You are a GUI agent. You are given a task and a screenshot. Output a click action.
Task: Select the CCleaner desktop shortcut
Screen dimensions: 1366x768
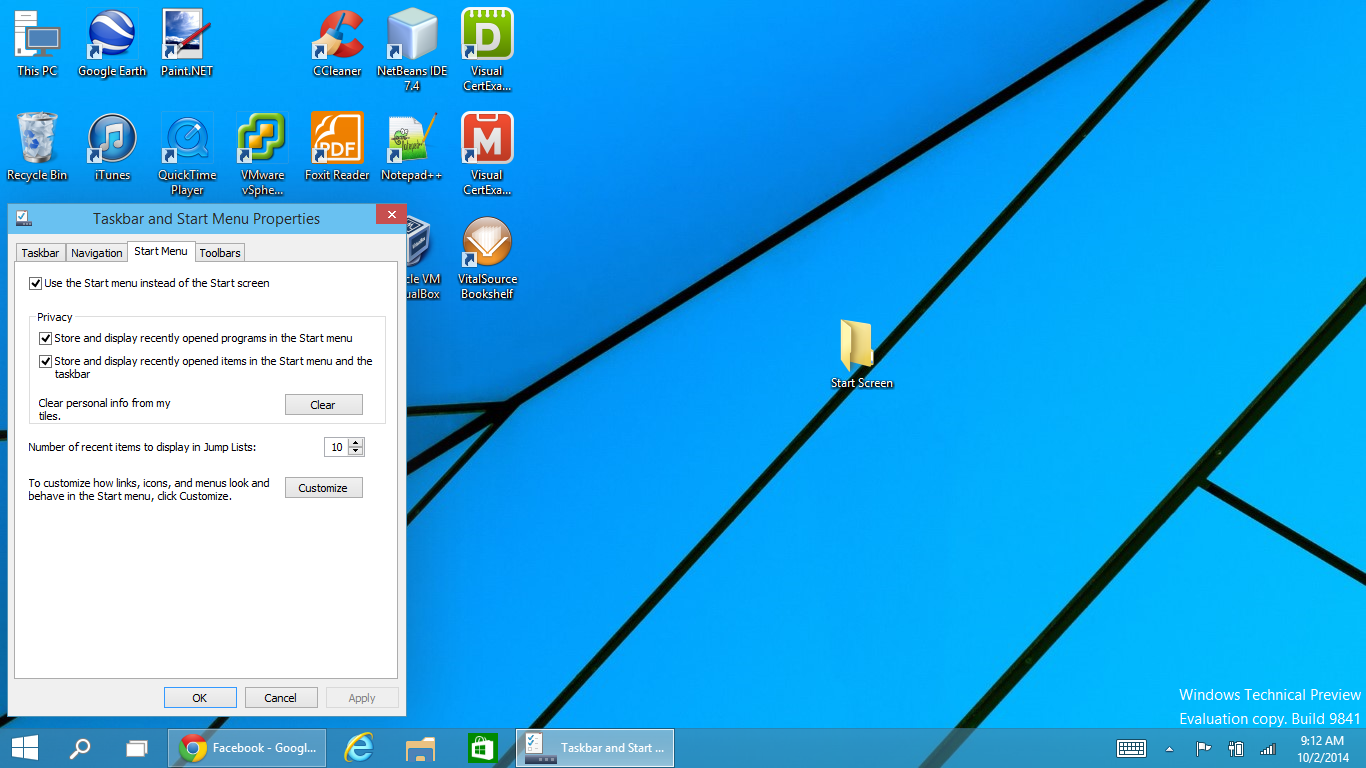(337, 40)
